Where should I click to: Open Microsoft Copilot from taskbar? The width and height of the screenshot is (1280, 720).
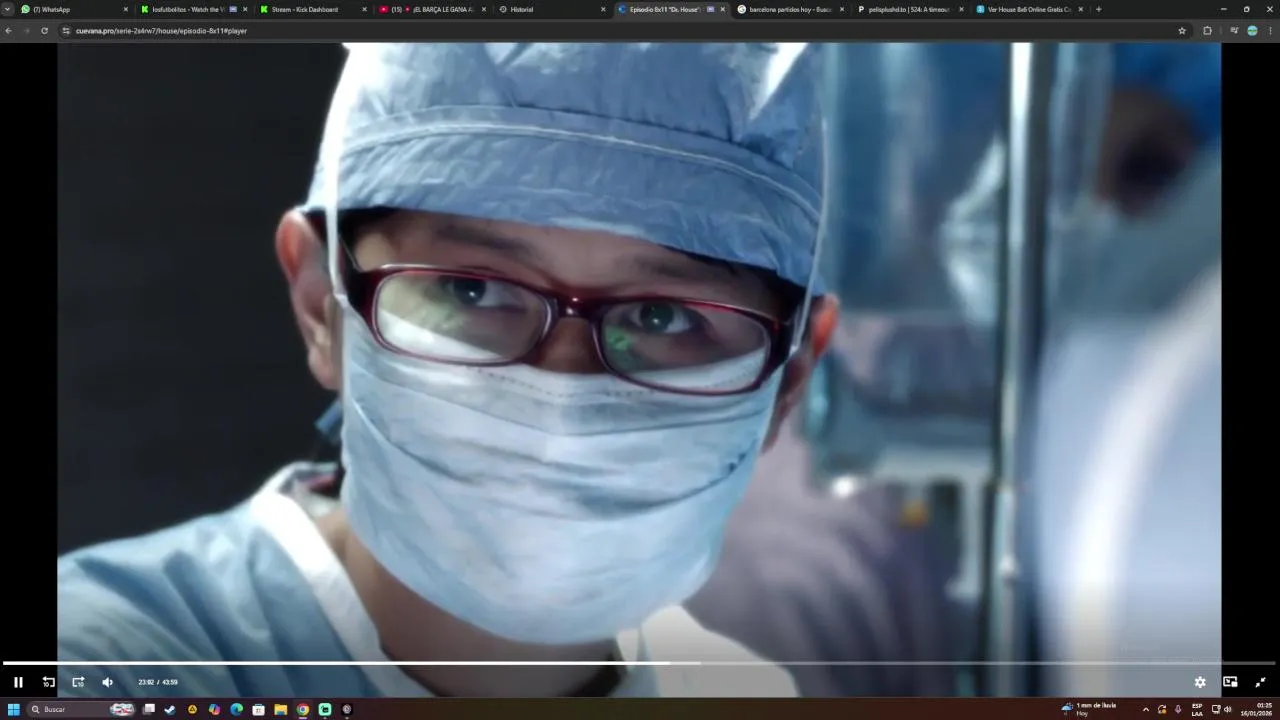(x=214, y=709)
